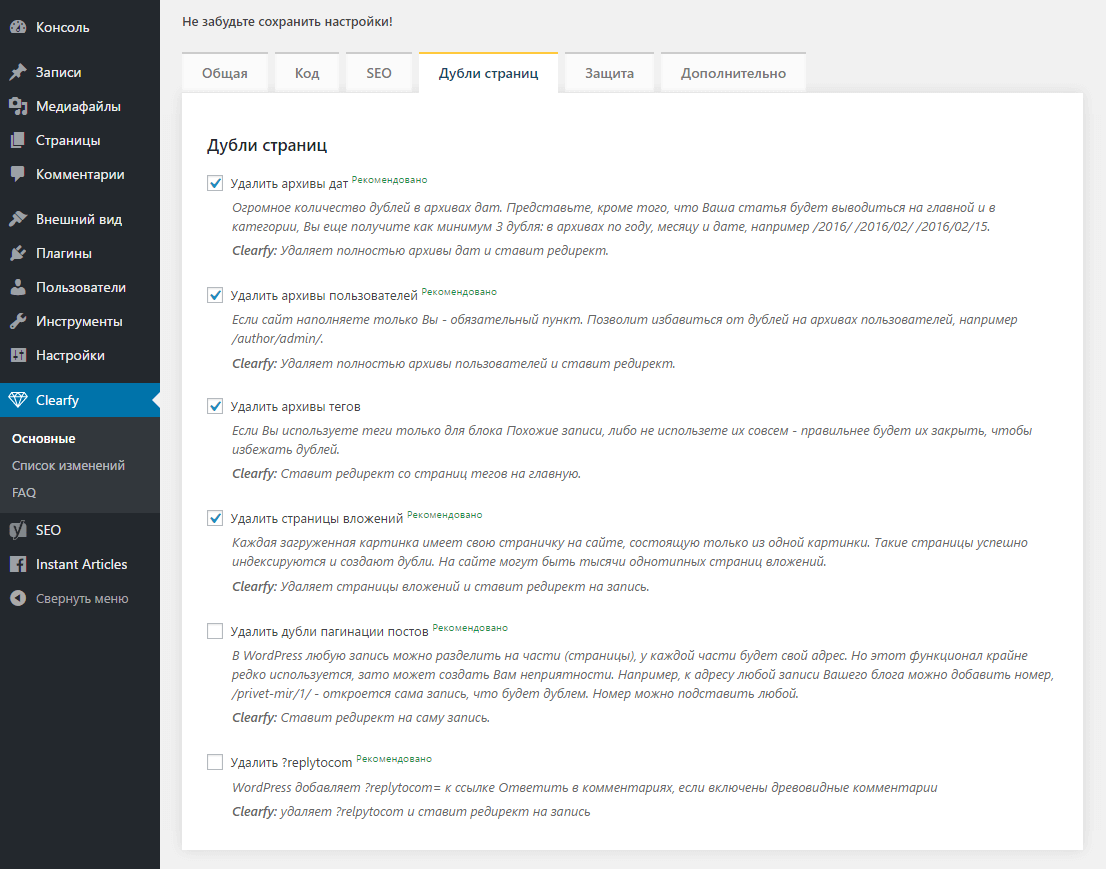The image size is (1106, 869).
Task: Click the Плагины plug icon
Action: [18, 253]
